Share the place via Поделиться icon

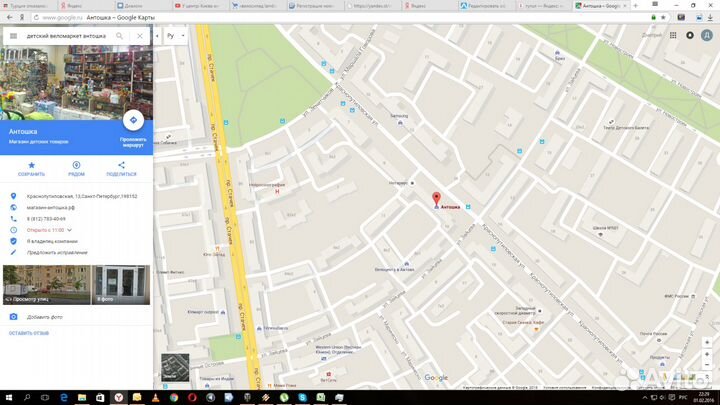(x=121, y=164)
